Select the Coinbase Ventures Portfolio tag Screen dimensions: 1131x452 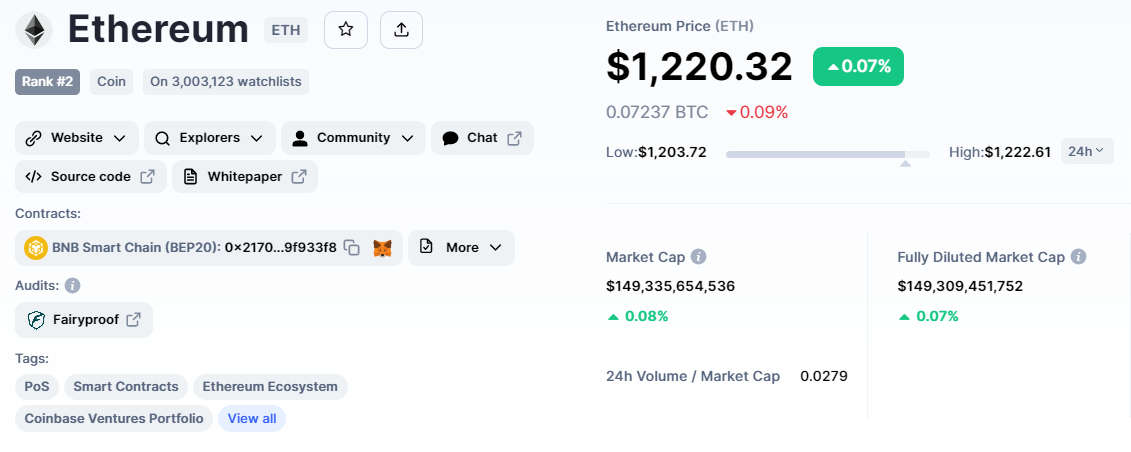pyautogui.click(x=114, y=419)
